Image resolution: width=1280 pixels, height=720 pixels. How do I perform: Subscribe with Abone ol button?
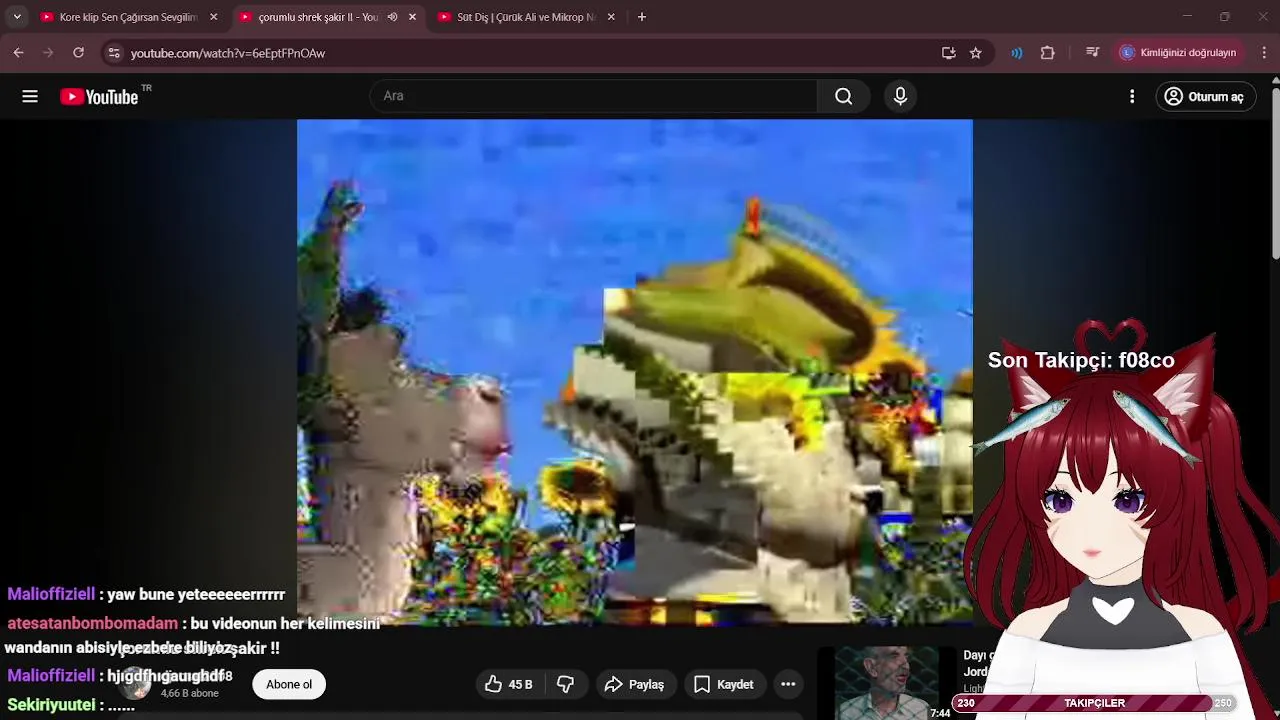289,684
